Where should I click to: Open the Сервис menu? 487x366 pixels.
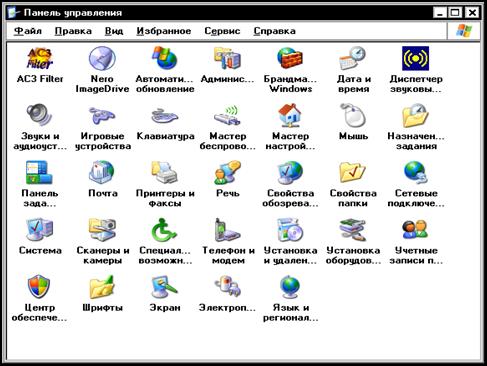(222, 31)
